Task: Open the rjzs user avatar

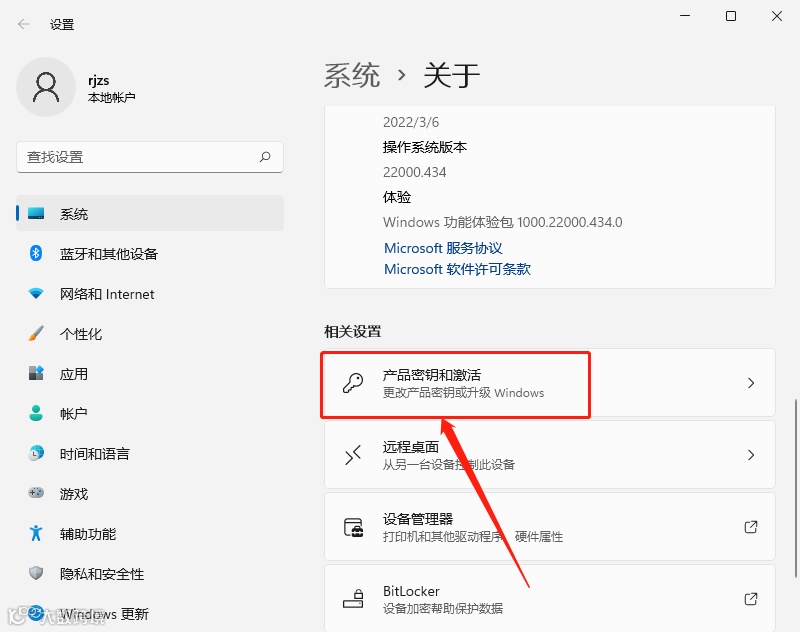Action: coord(46,87)
